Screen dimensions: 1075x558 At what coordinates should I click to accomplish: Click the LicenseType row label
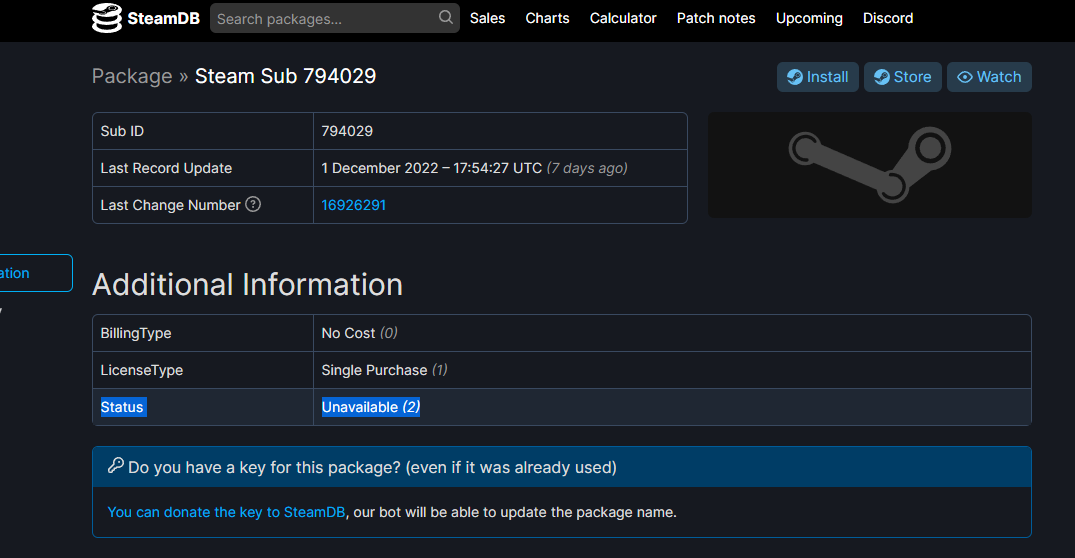coord(142,370)
